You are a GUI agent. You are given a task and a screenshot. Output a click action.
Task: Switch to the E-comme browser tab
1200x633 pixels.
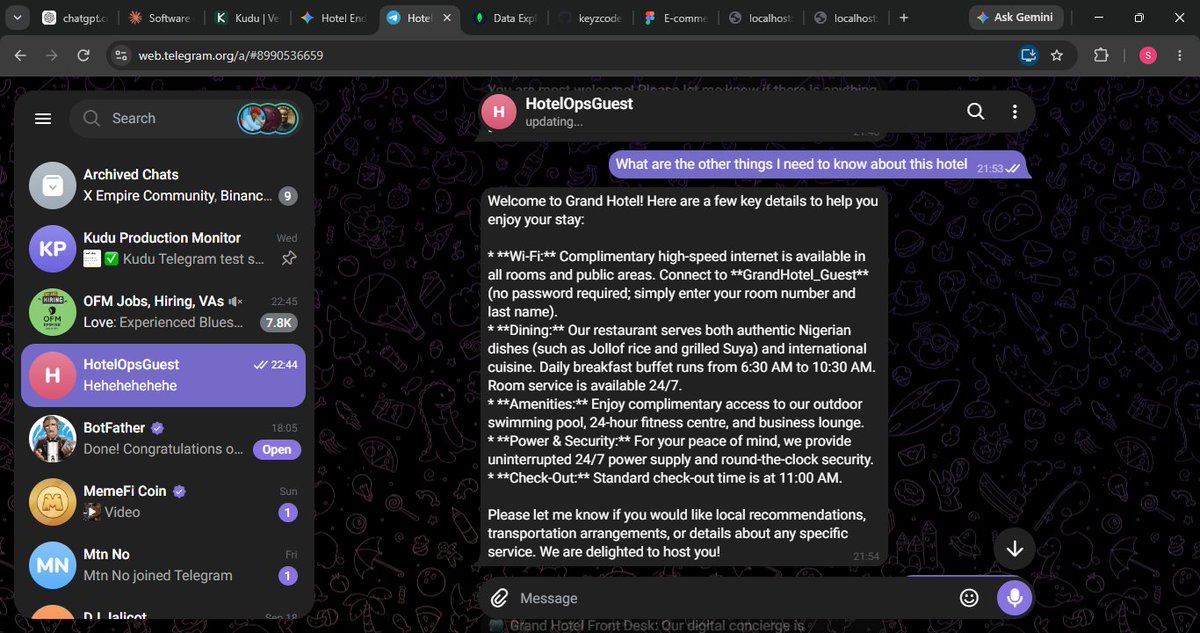(675, 18)
